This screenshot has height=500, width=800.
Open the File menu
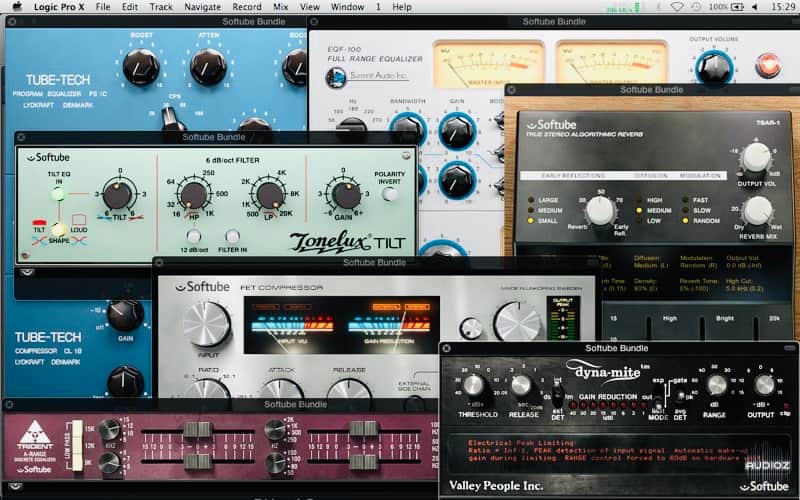(x=103, y=7)
